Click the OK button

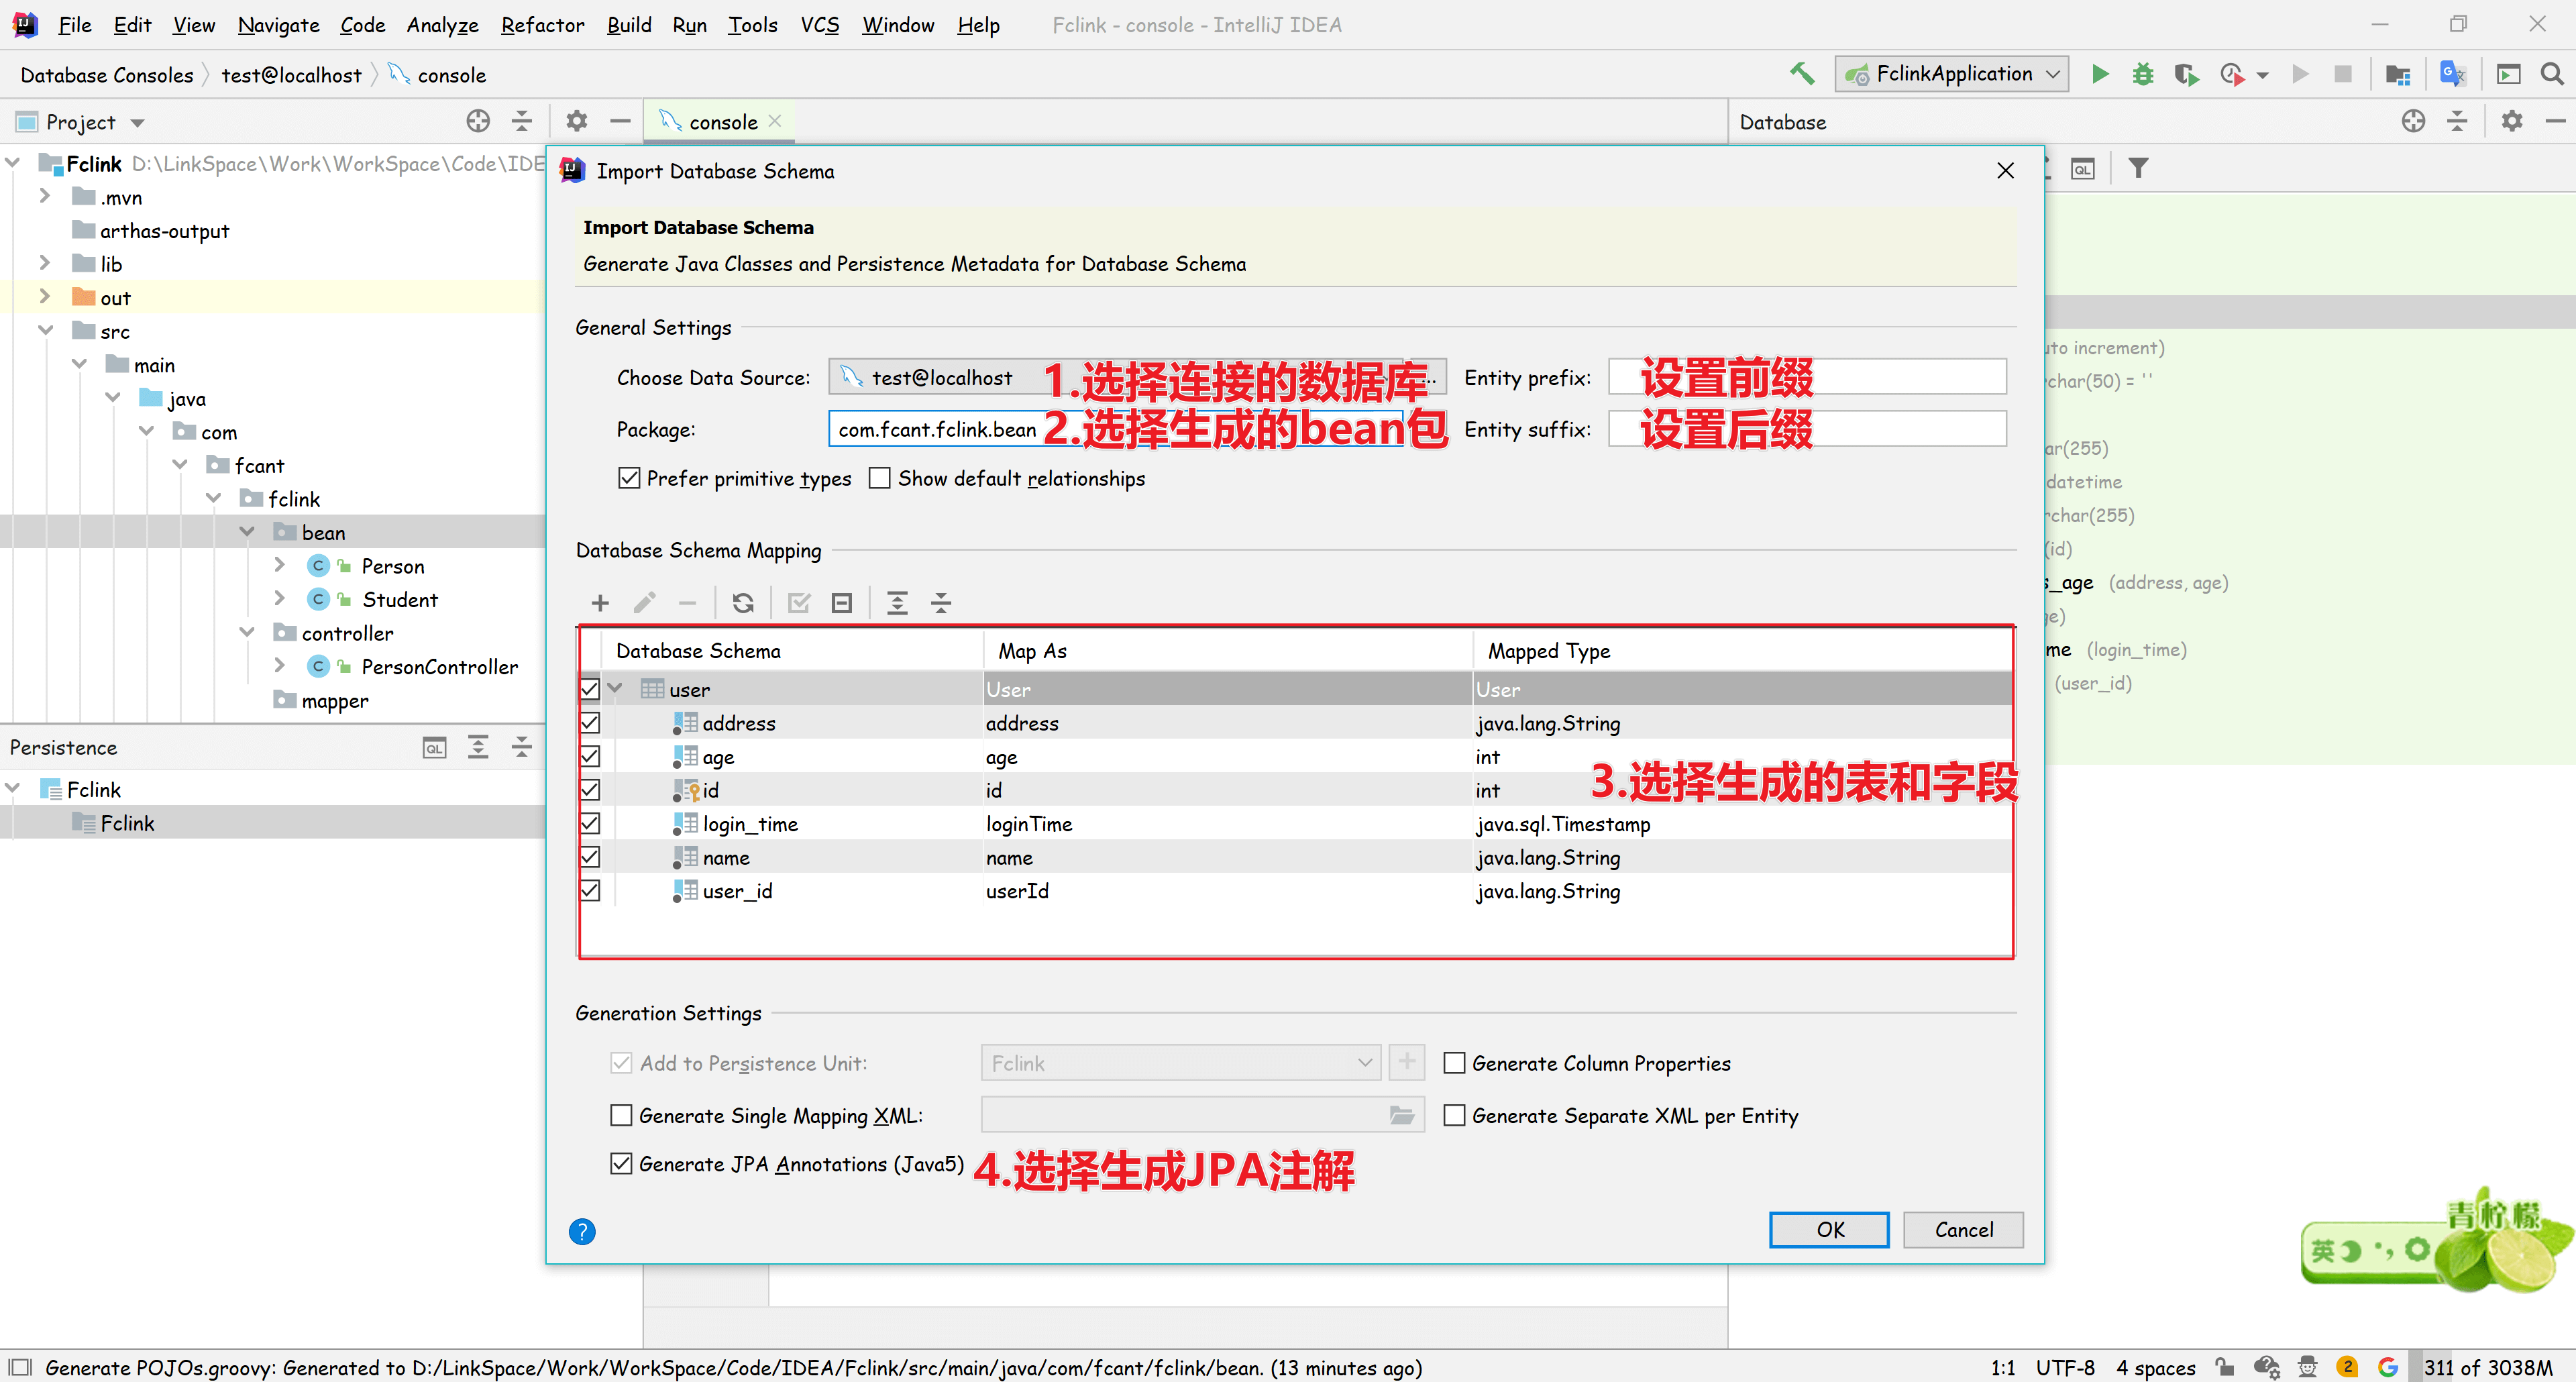tap(1829, 1229)
